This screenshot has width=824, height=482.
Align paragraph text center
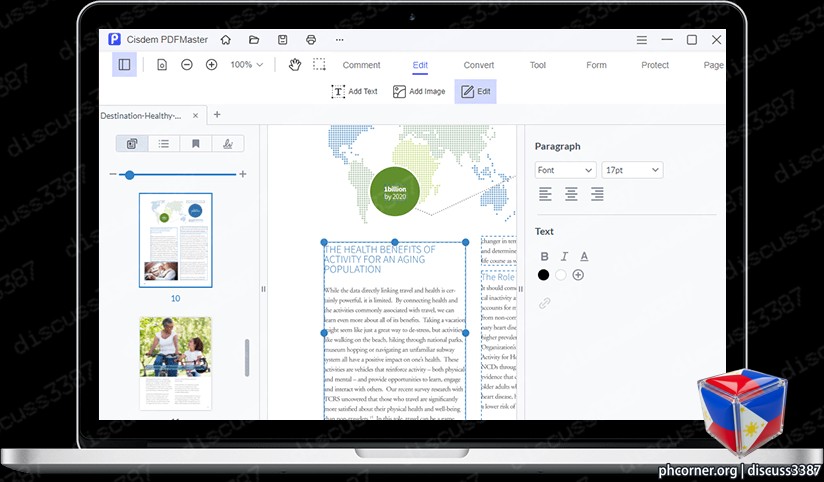pos(571,194)
